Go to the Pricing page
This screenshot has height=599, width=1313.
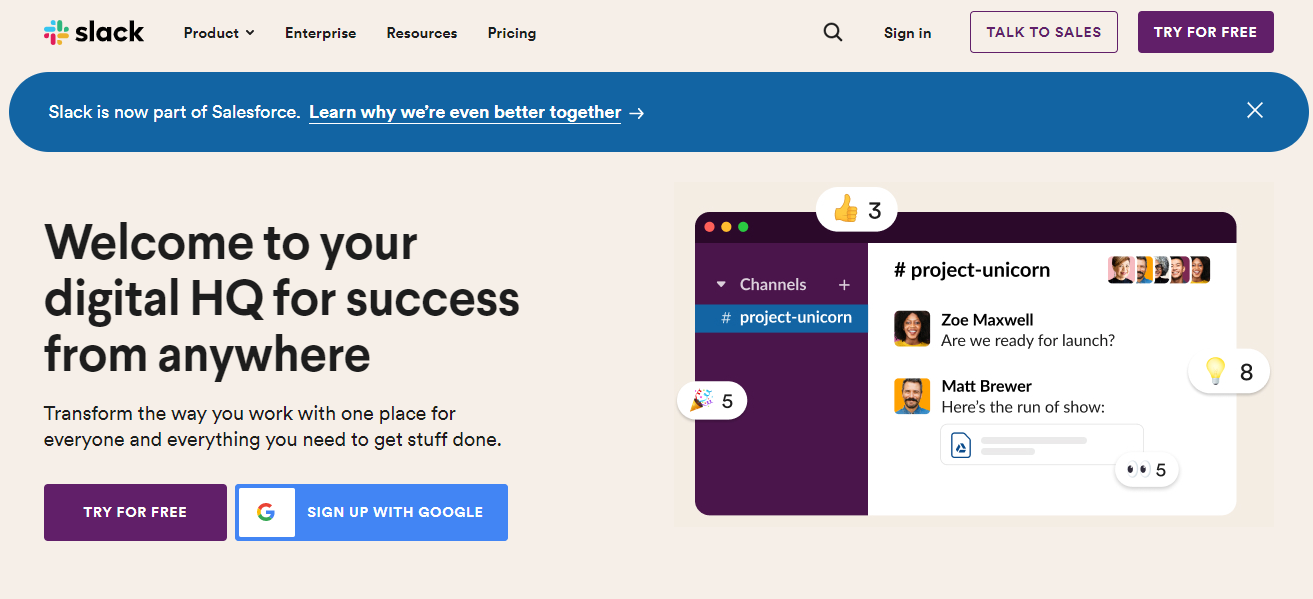click(512, 33)
